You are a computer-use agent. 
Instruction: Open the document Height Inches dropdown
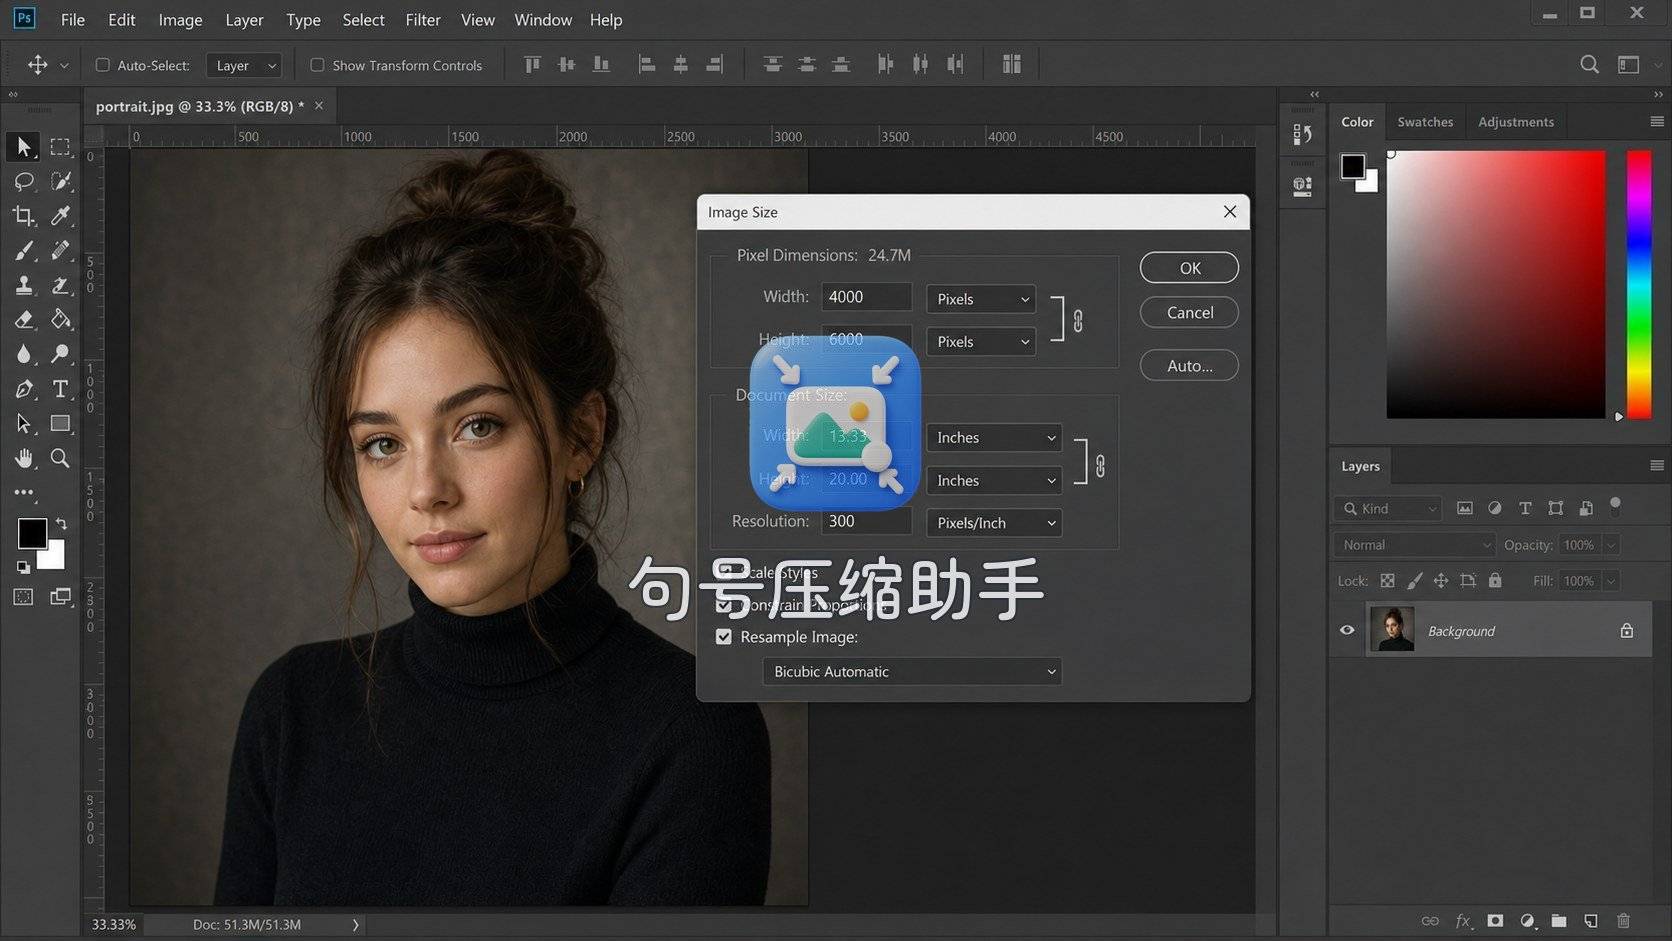(x=994, y=481)
